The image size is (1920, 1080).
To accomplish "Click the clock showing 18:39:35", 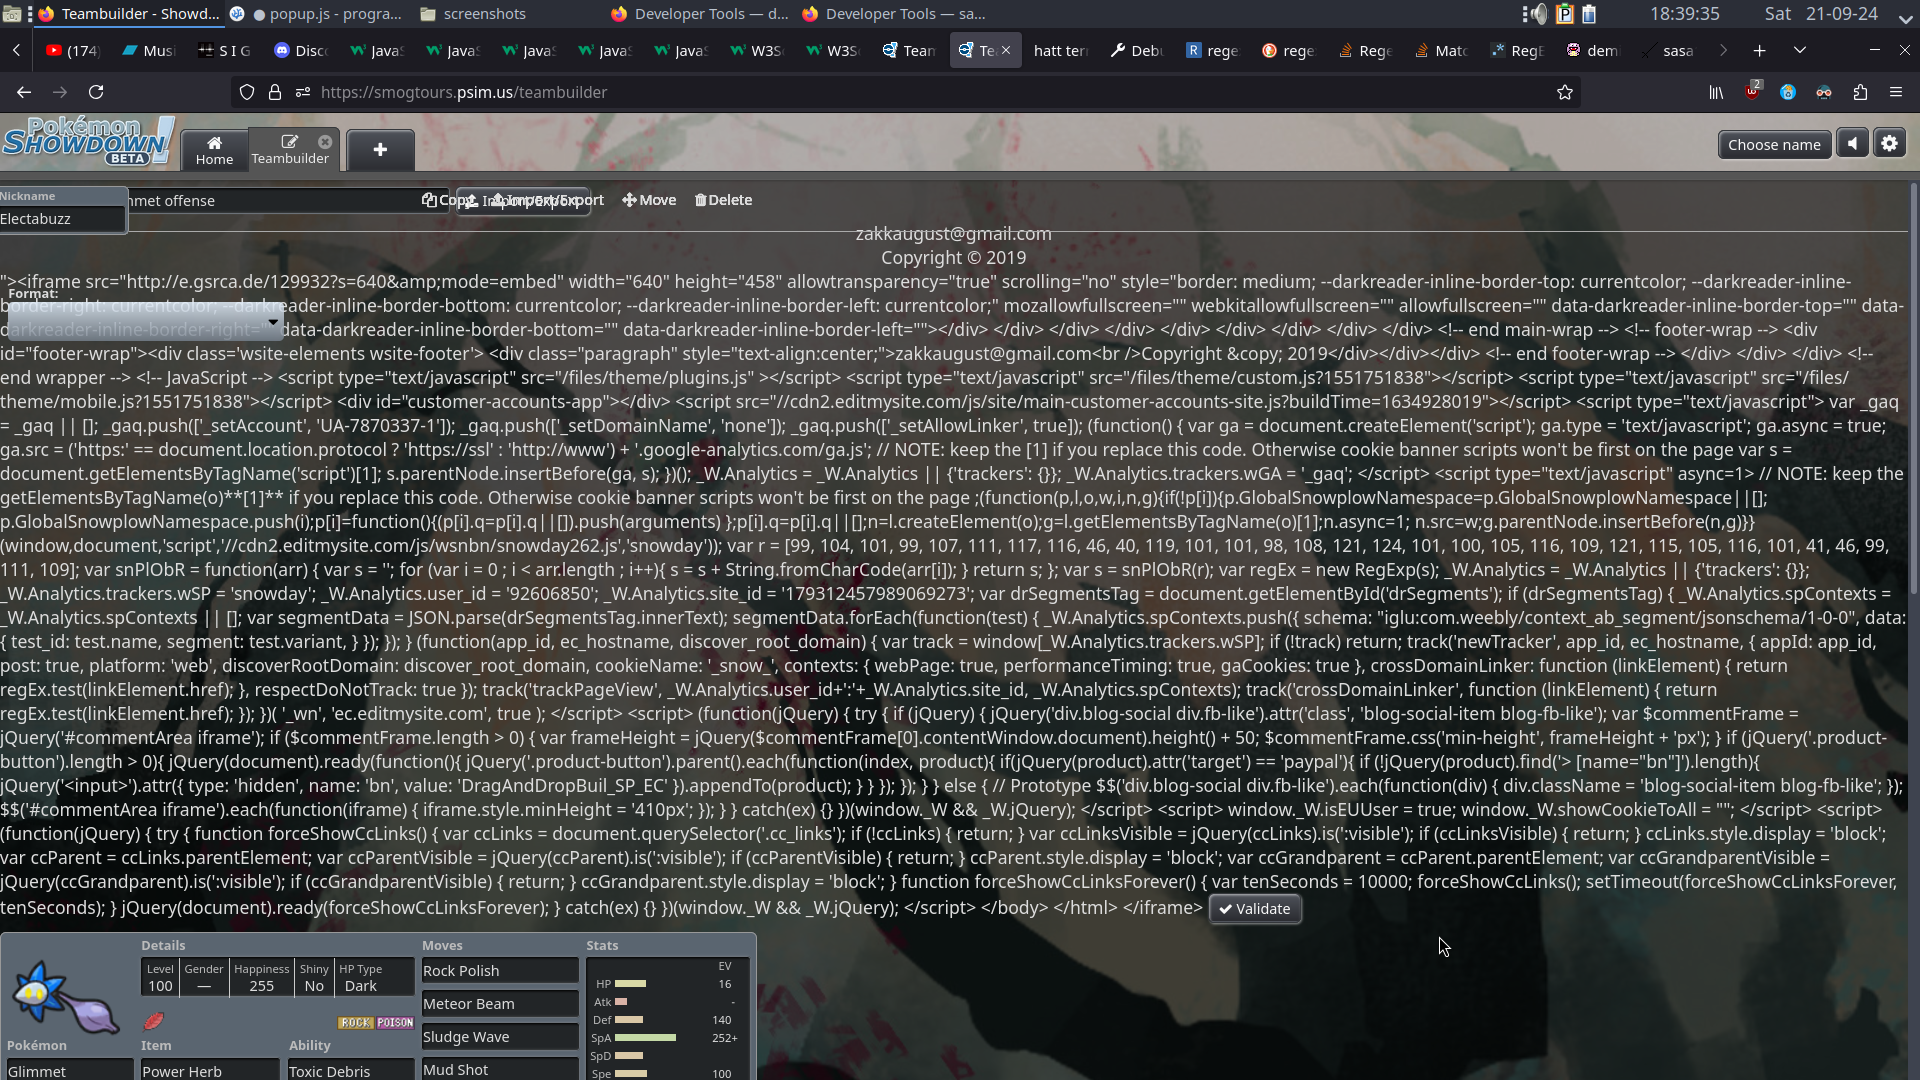I will (1685, 14).
